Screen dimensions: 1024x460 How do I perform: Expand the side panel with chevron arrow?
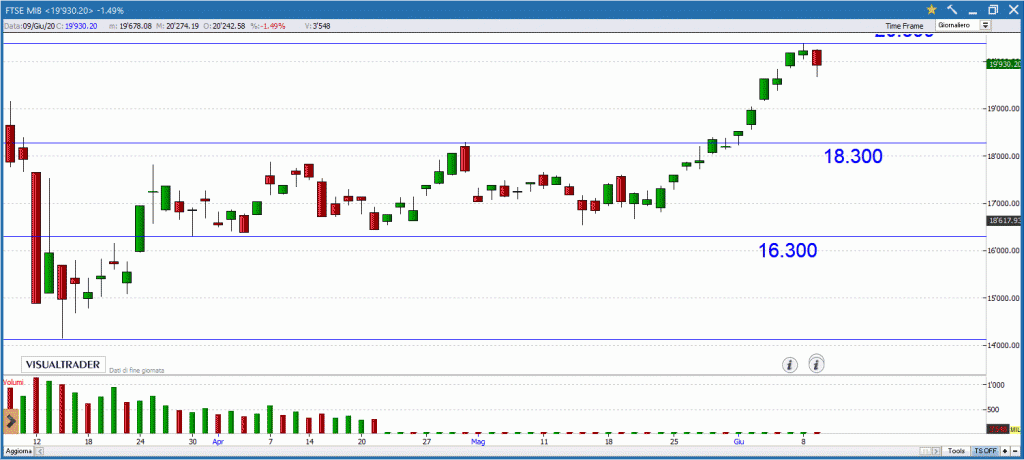(x=10, y=421)
